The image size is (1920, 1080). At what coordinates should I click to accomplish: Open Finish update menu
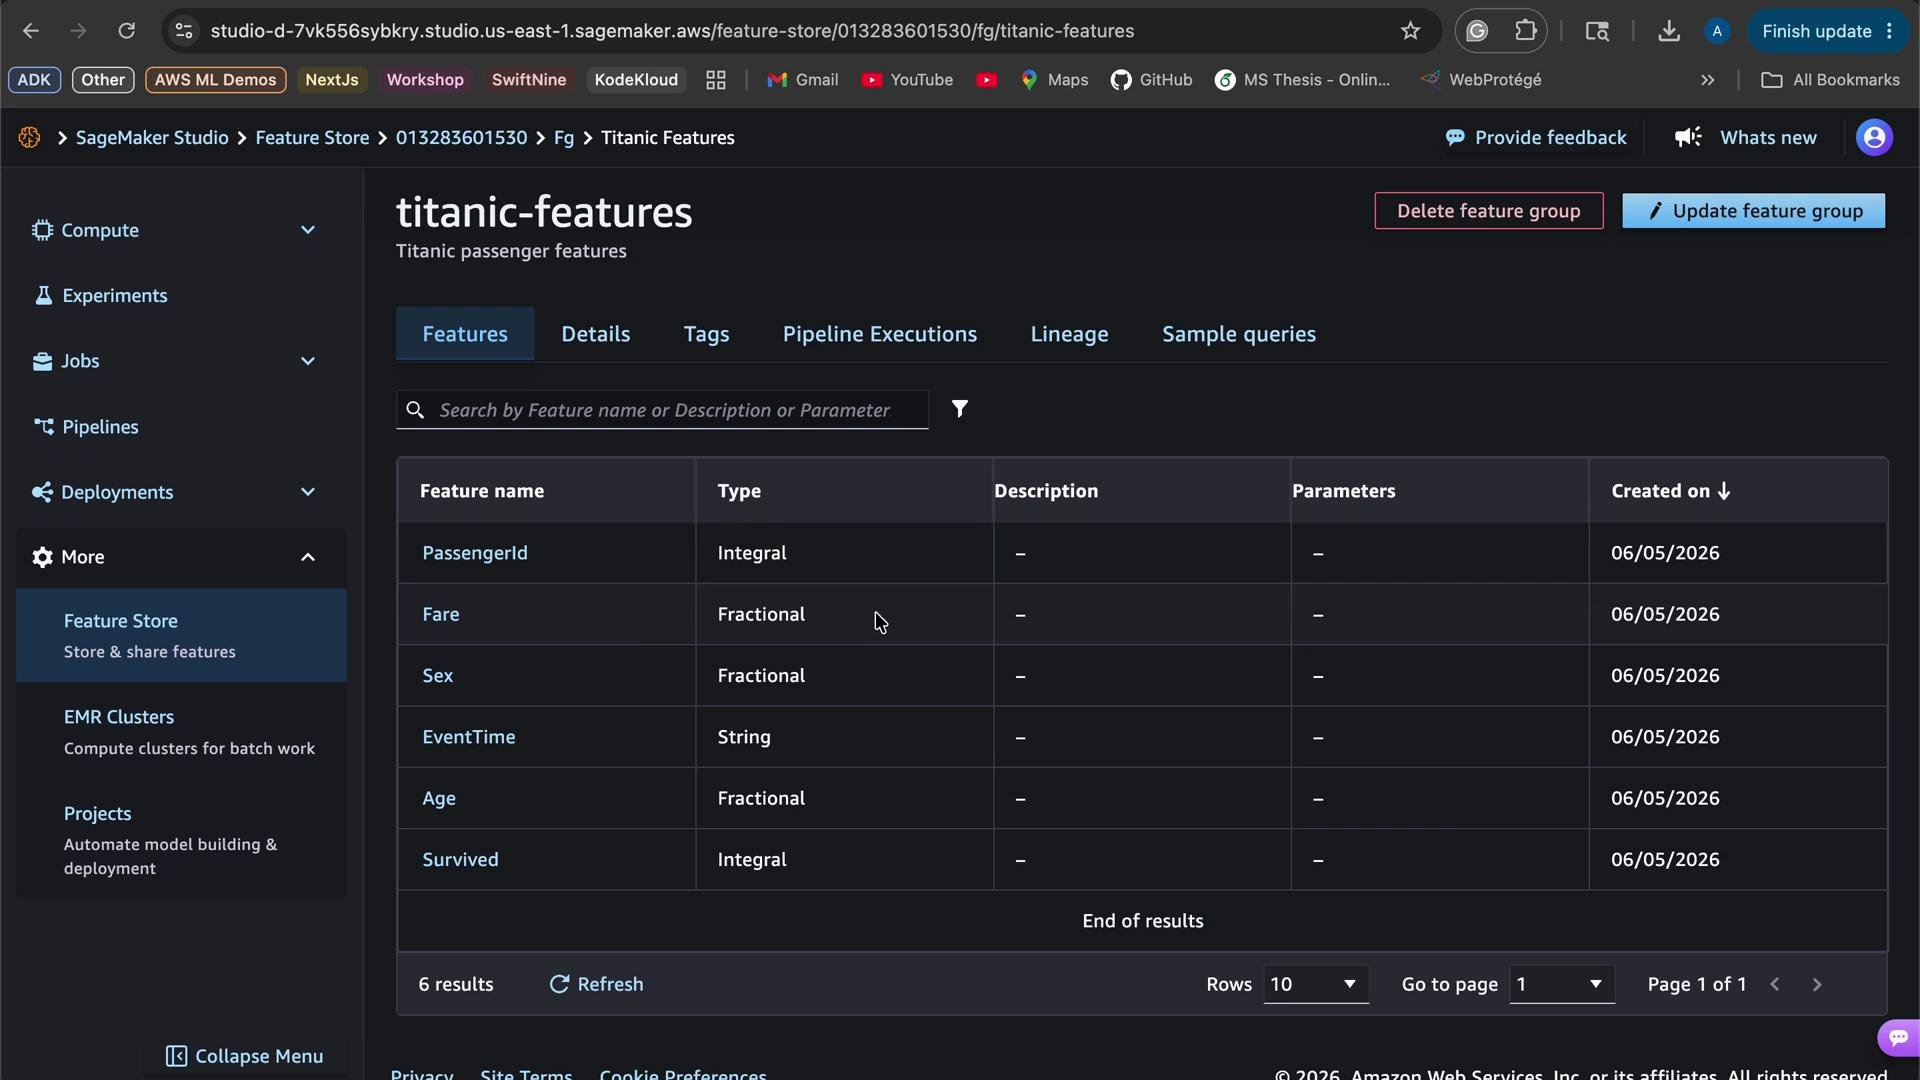point(1827,31)
